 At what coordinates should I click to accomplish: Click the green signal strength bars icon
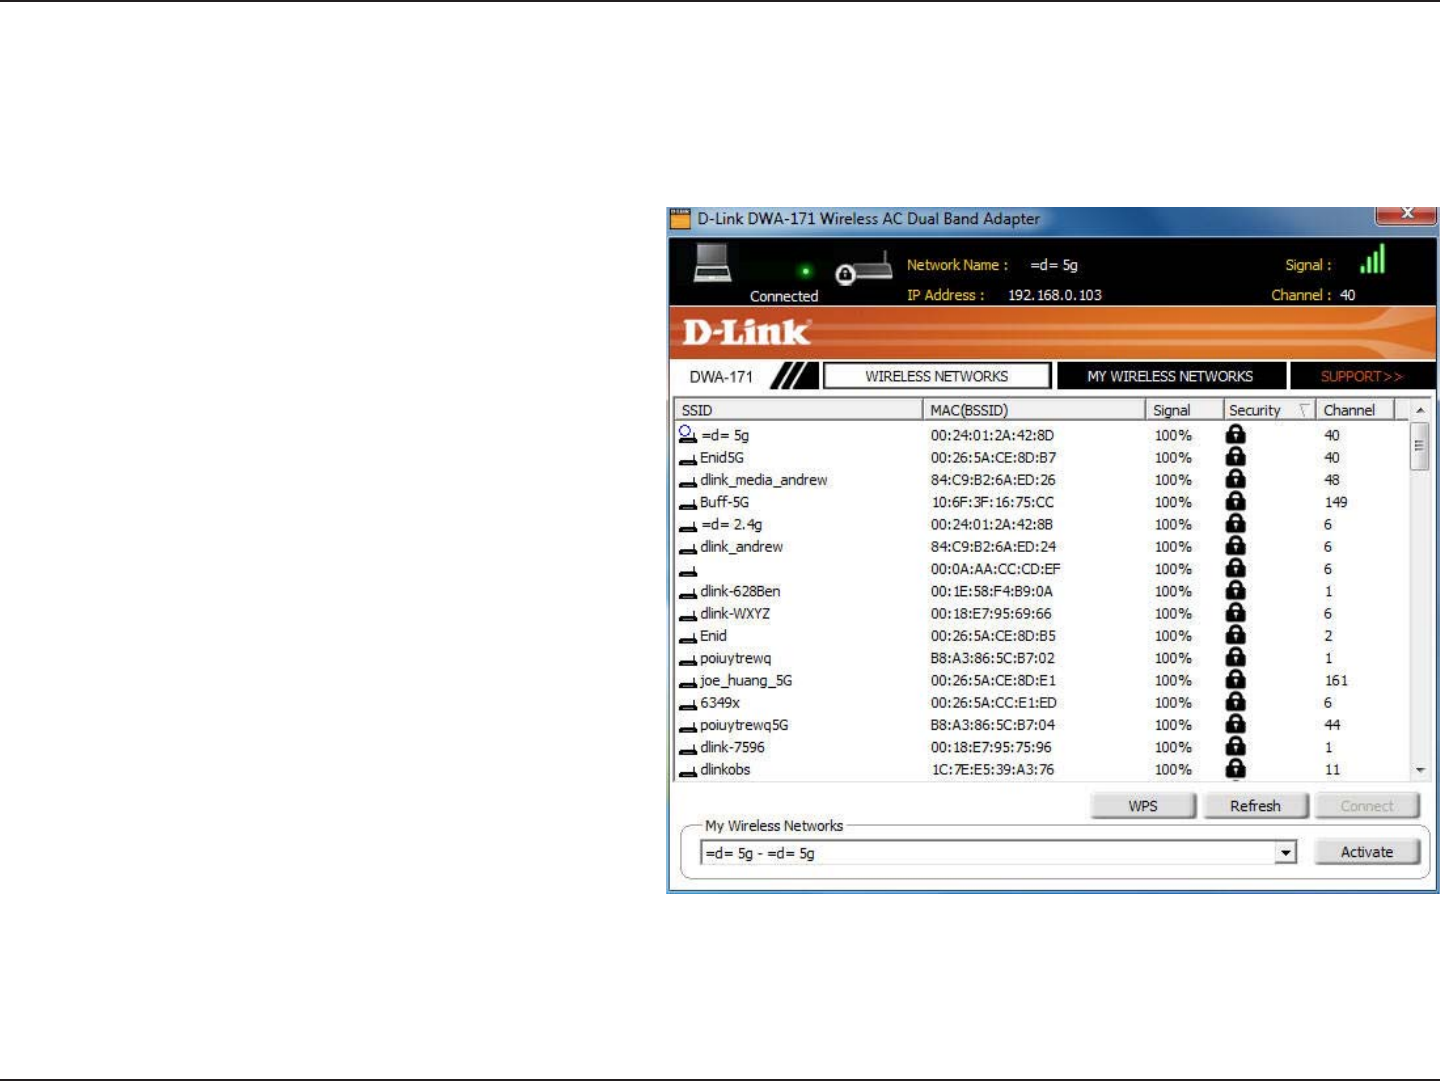tap(1373, 259)
